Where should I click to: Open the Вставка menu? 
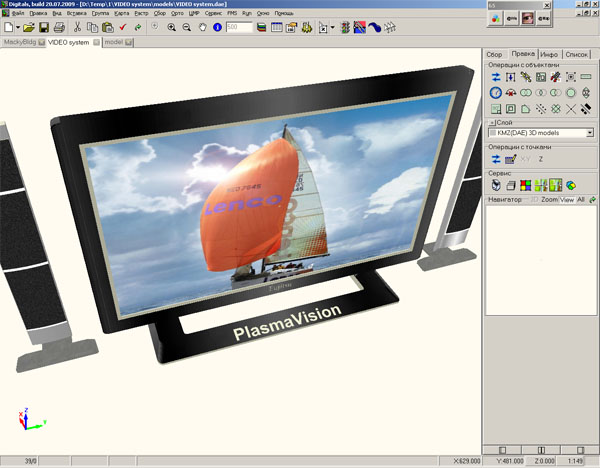point(77,13)
